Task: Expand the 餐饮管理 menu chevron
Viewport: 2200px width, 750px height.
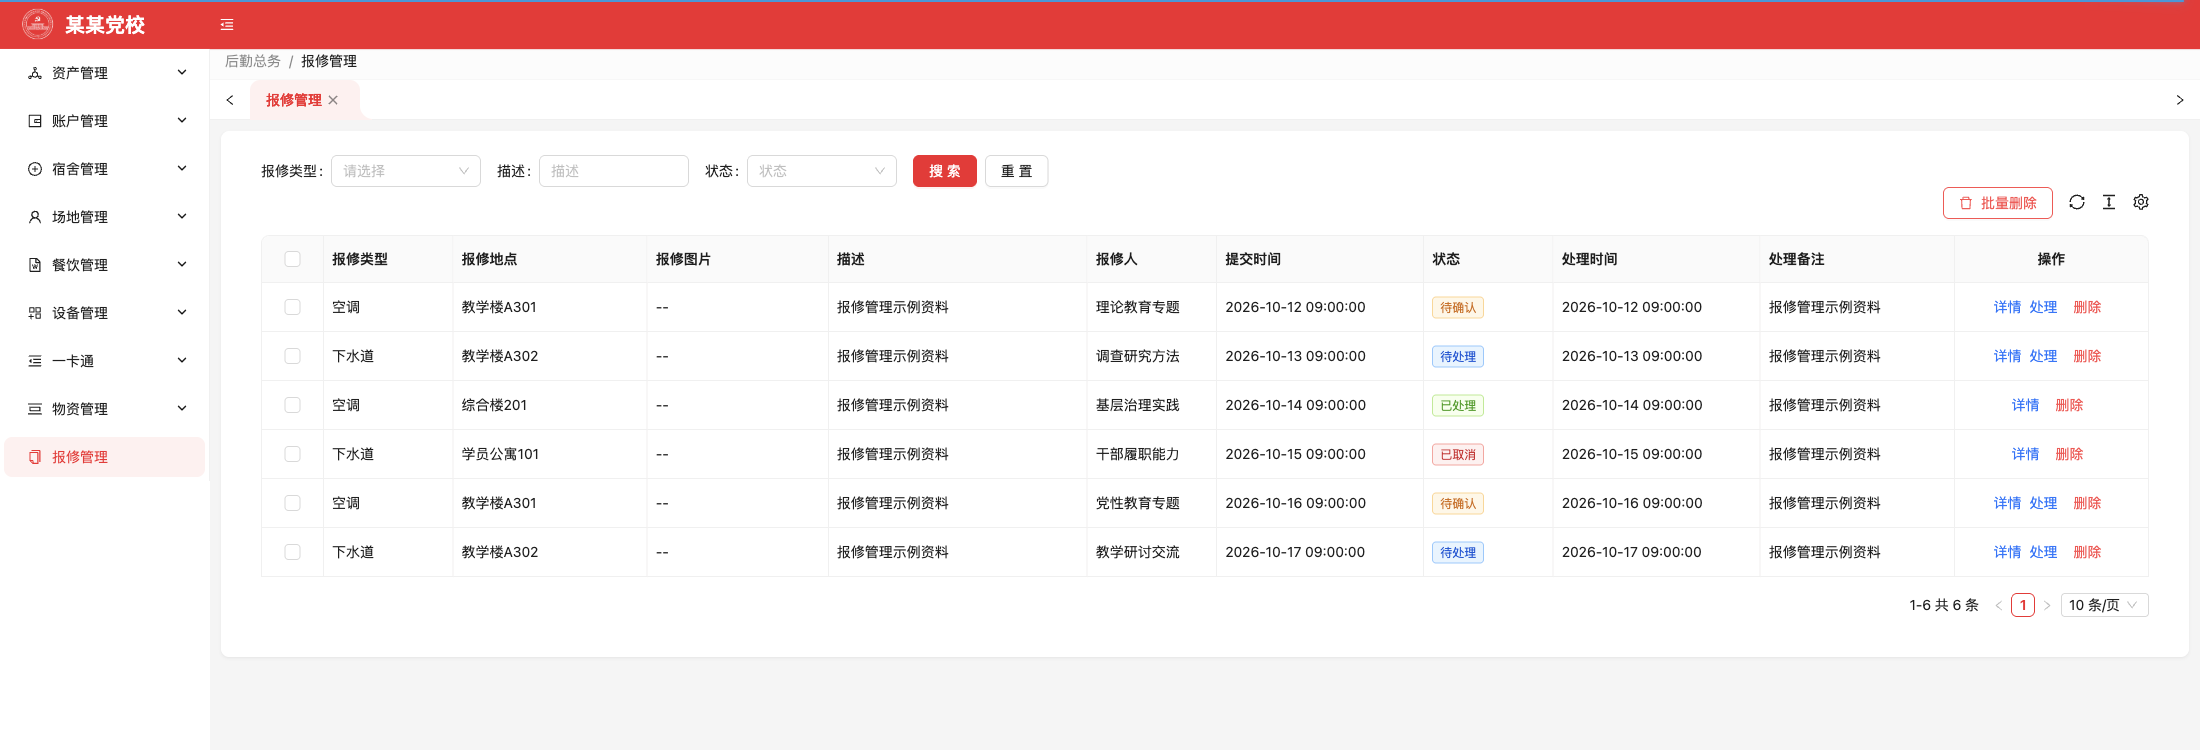Action: (x=182, y=264)
